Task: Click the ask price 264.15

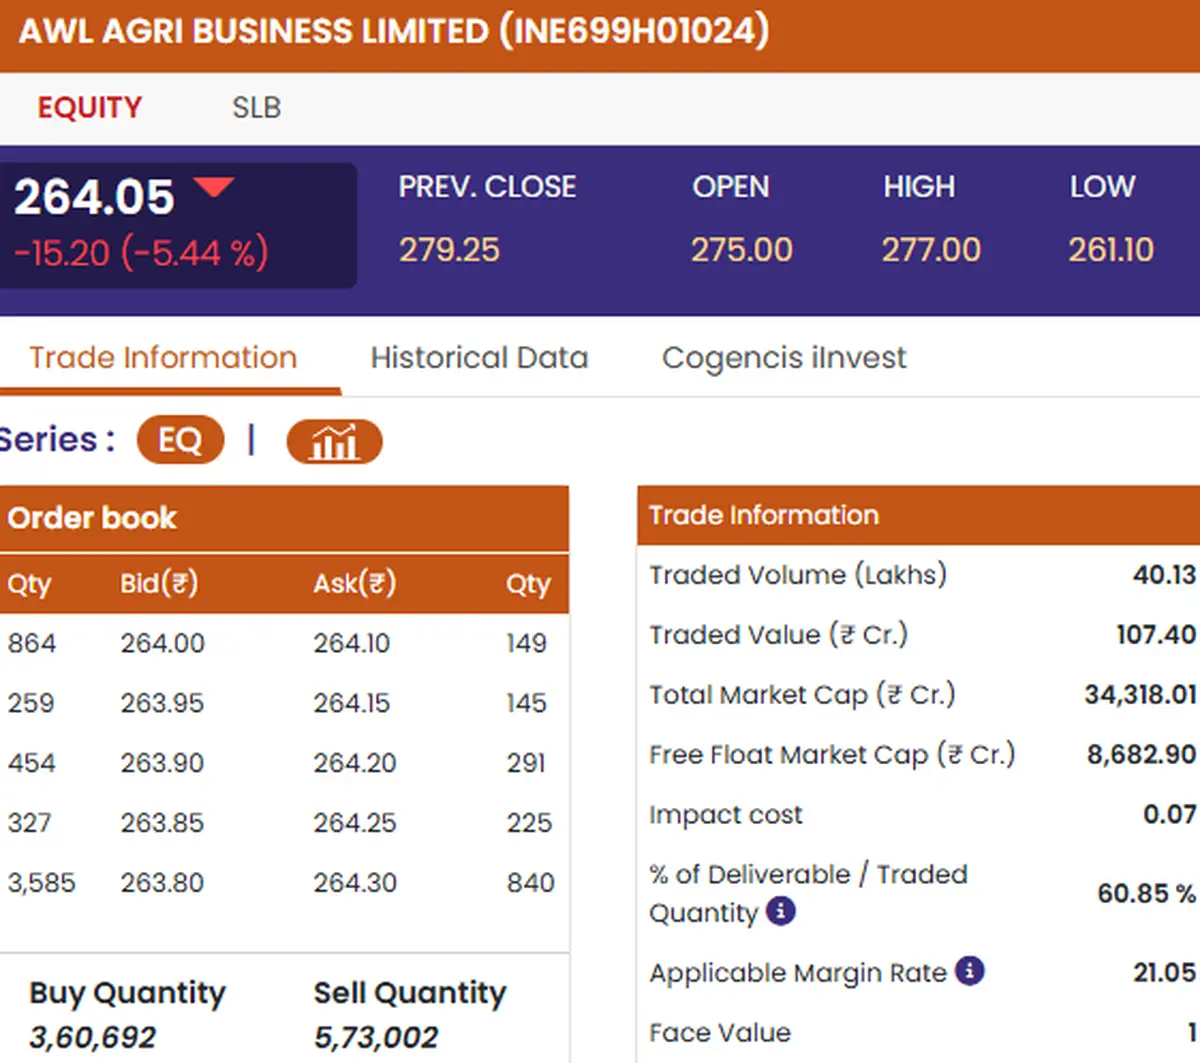Action: [x=352, y=703]
